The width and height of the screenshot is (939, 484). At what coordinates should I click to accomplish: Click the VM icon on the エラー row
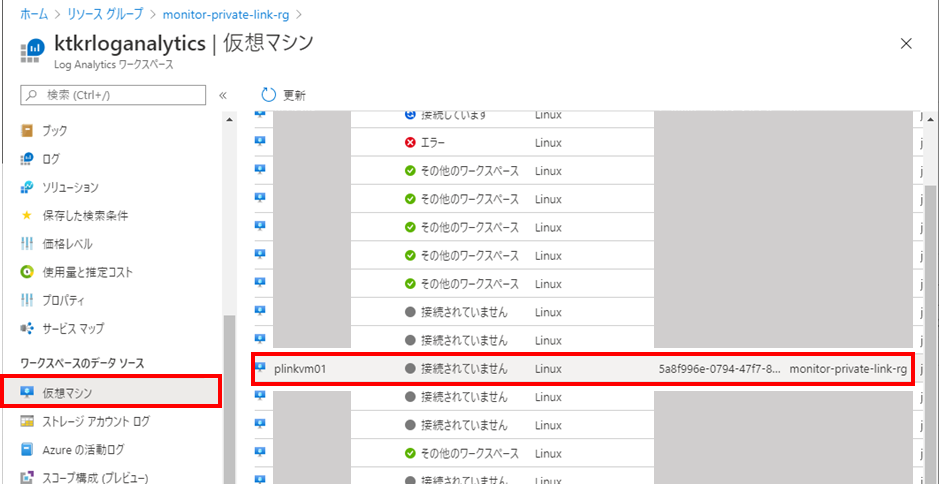(261, 142)
